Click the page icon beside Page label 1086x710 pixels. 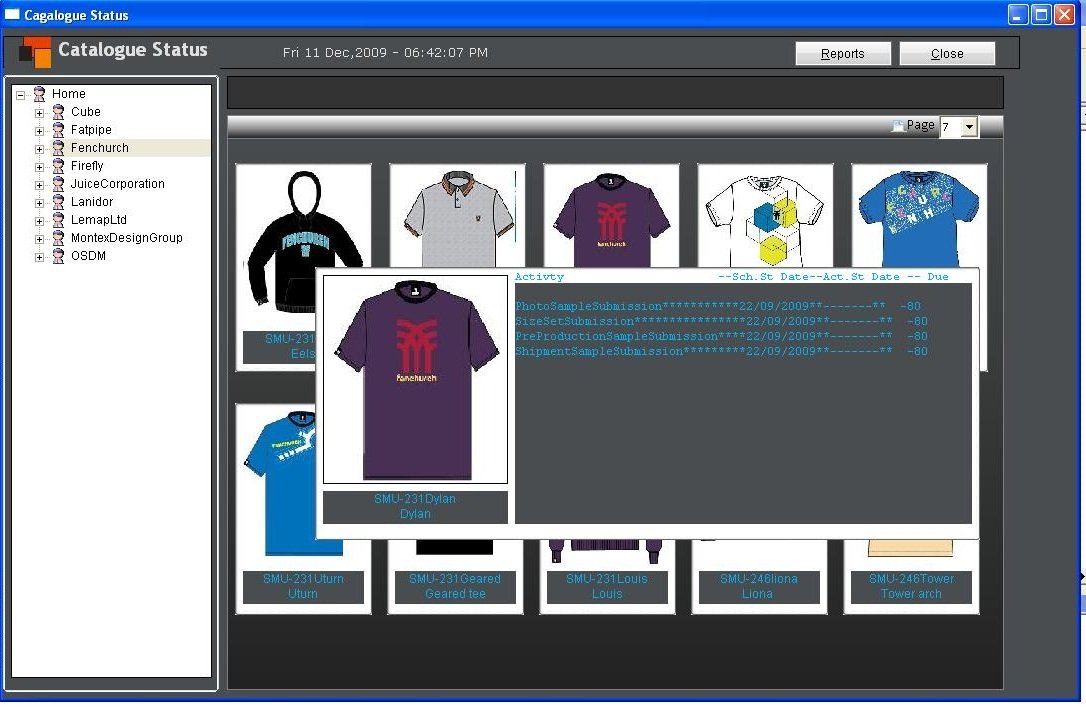click(897, 126)
